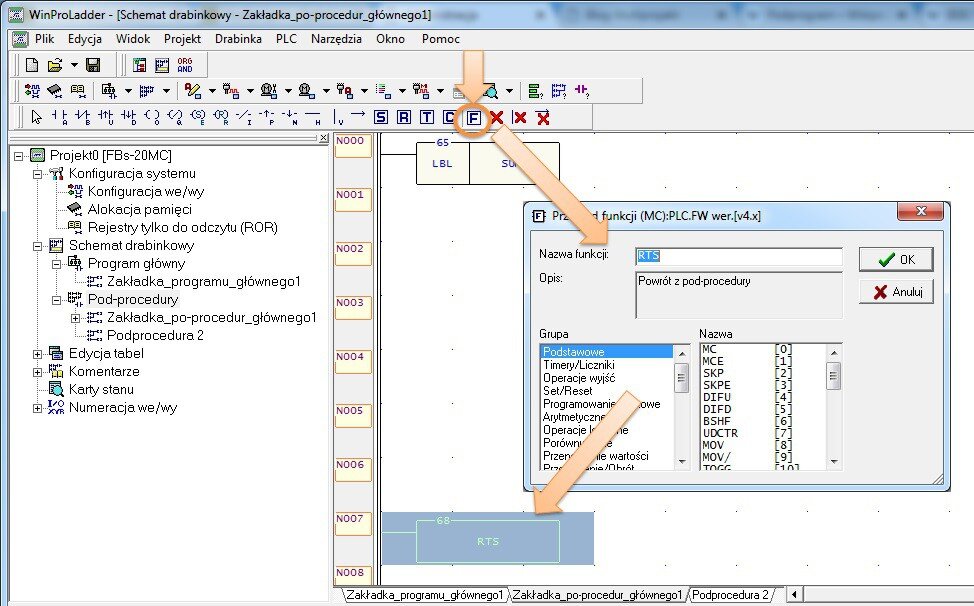Screen dimensions: 974x606
Task: Open the Narzędzia menu
Action: coord(336,38)
